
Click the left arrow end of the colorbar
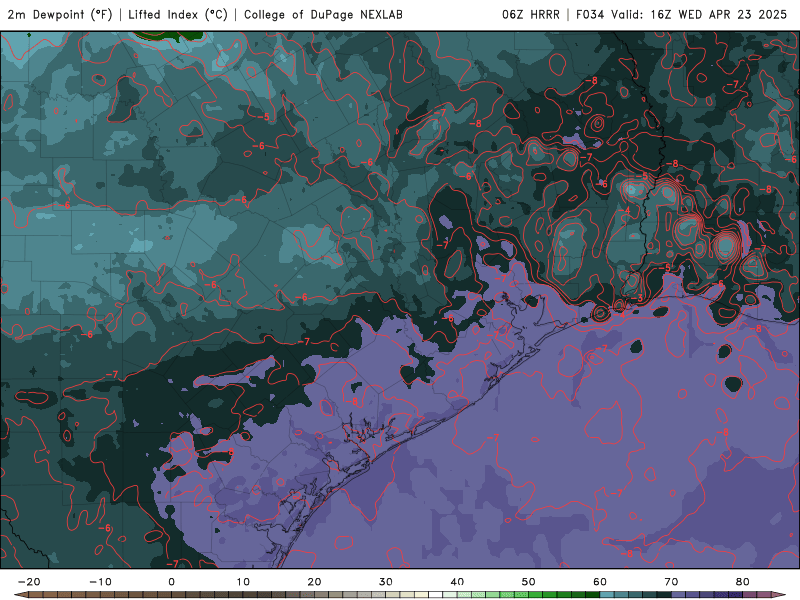[20, 595]
